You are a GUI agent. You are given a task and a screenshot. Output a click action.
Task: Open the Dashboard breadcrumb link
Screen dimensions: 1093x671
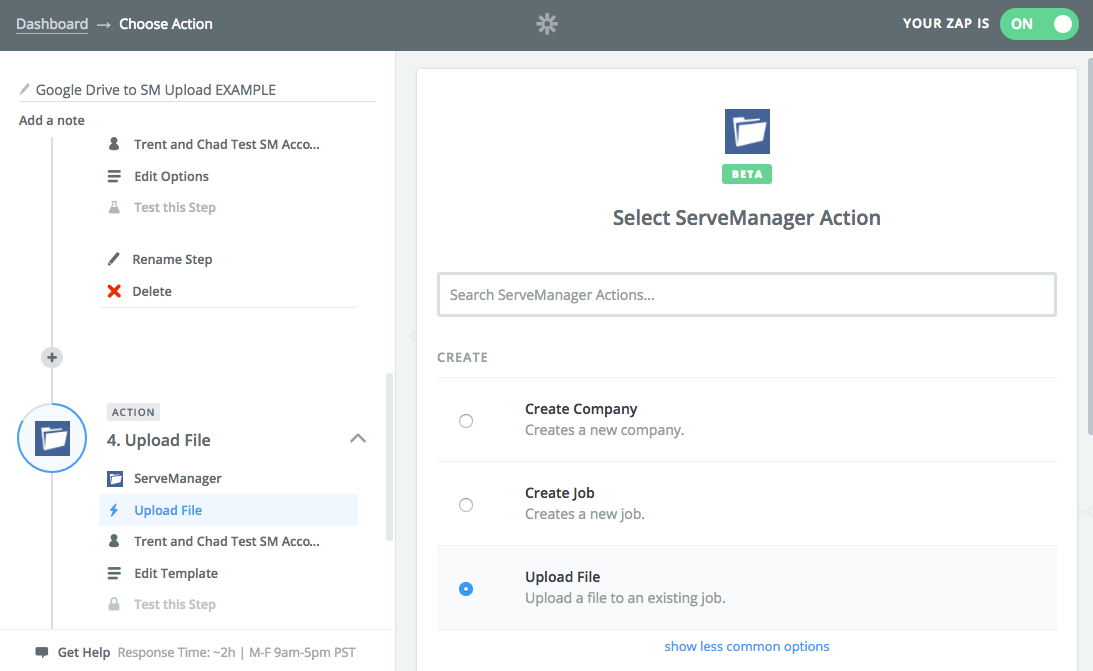pyautogui.click(x=52, y=24)
